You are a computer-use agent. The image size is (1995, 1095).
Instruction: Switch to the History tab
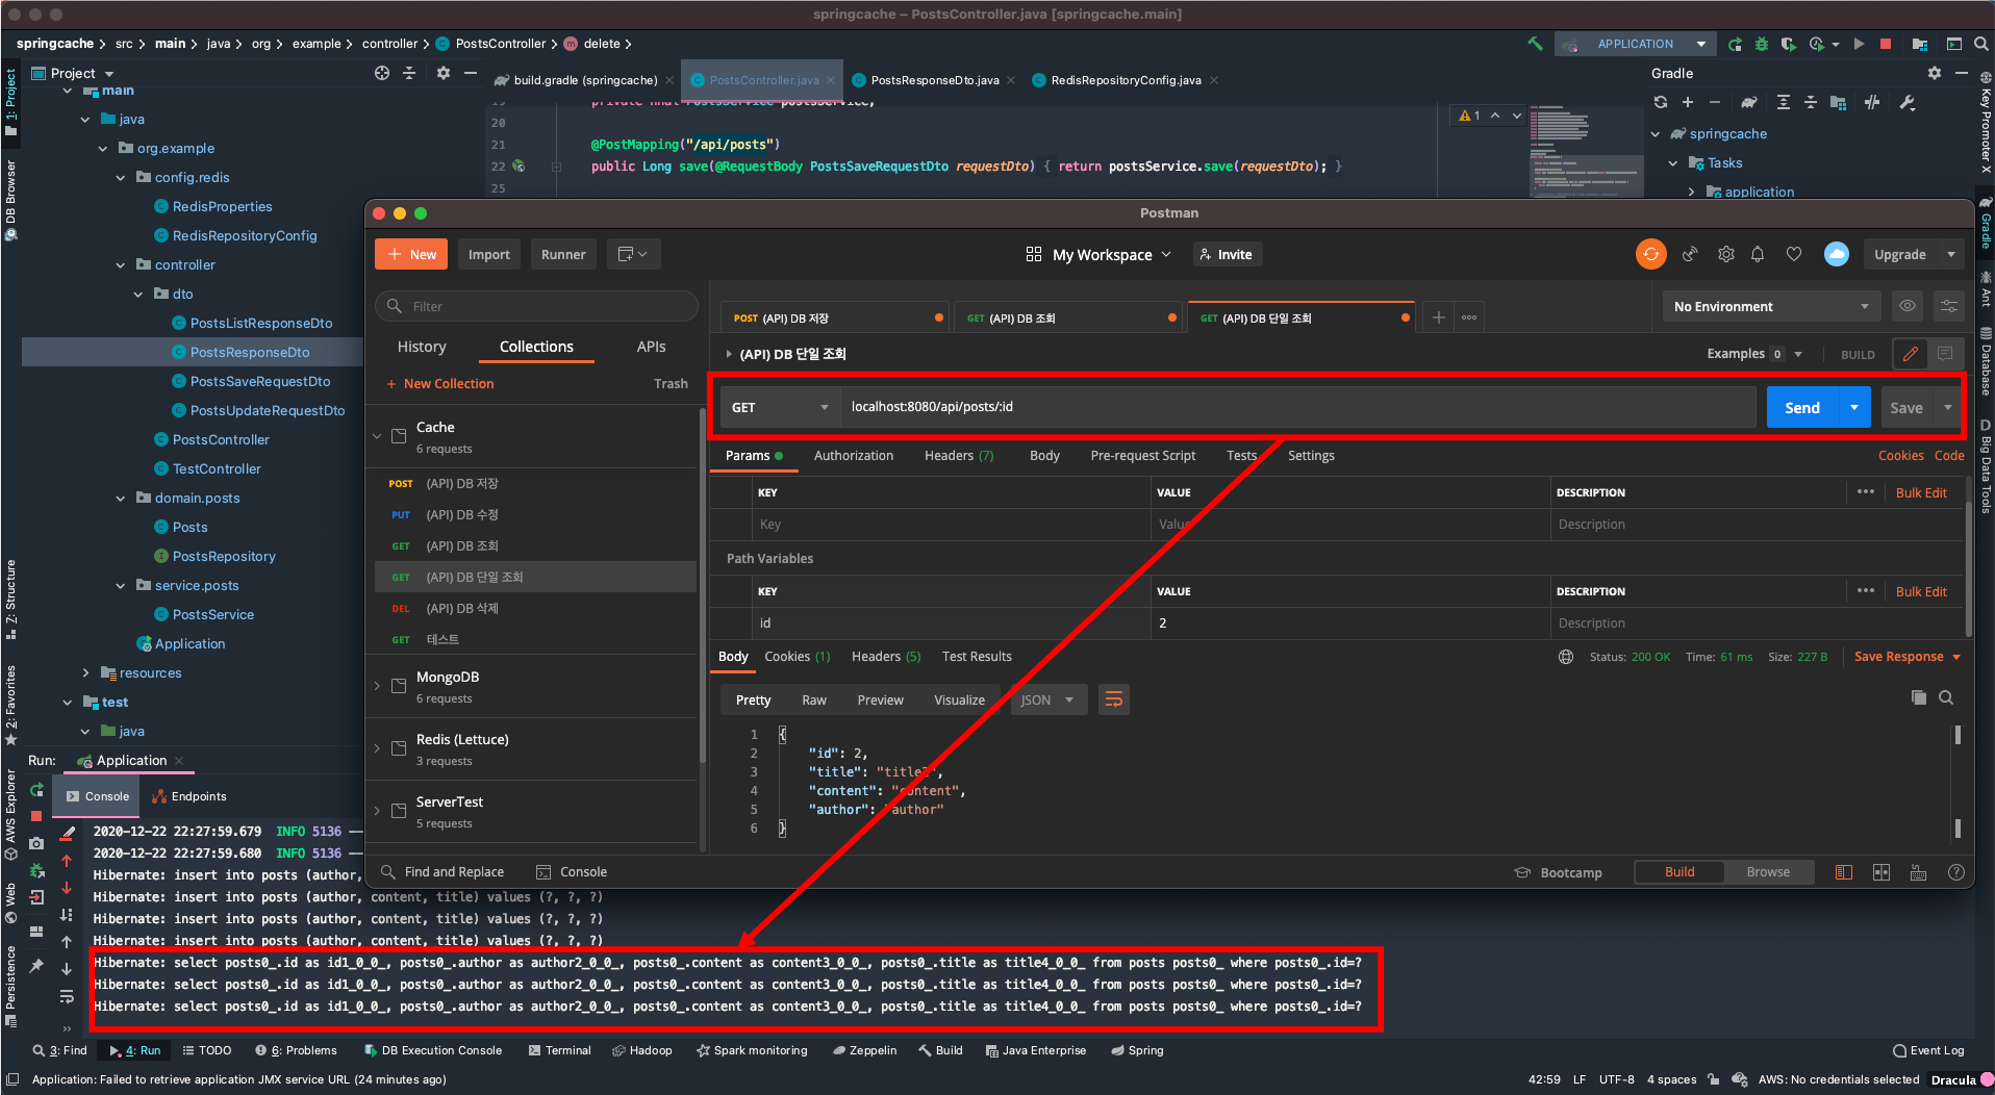click(421, 346)
